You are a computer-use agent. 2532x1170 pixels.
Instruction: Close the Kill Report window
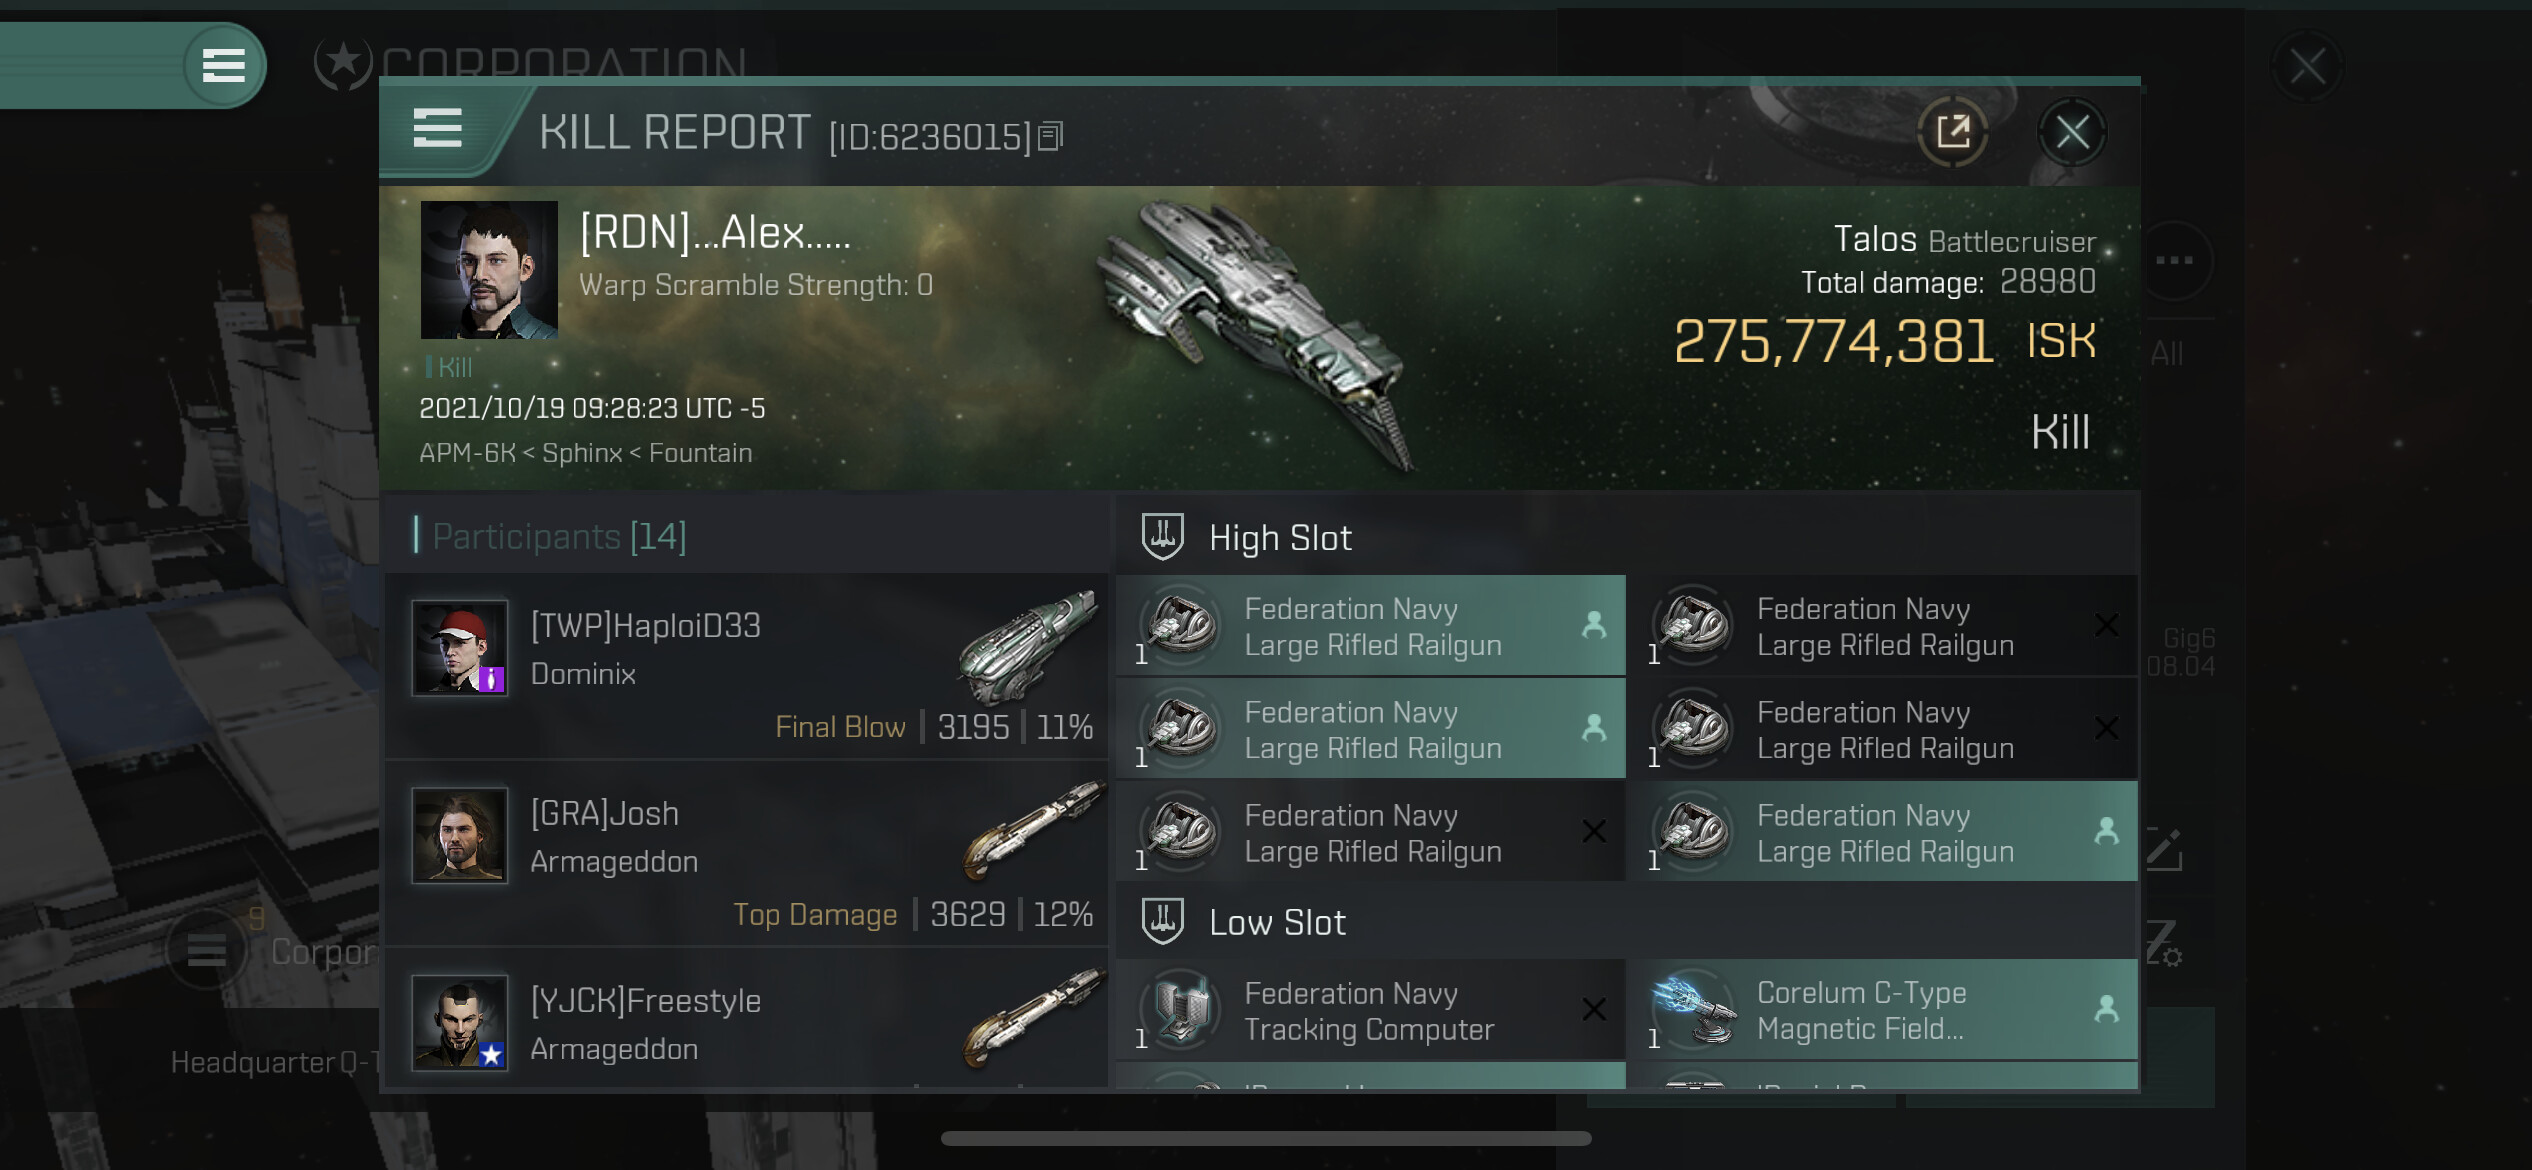coord(2072,132)
